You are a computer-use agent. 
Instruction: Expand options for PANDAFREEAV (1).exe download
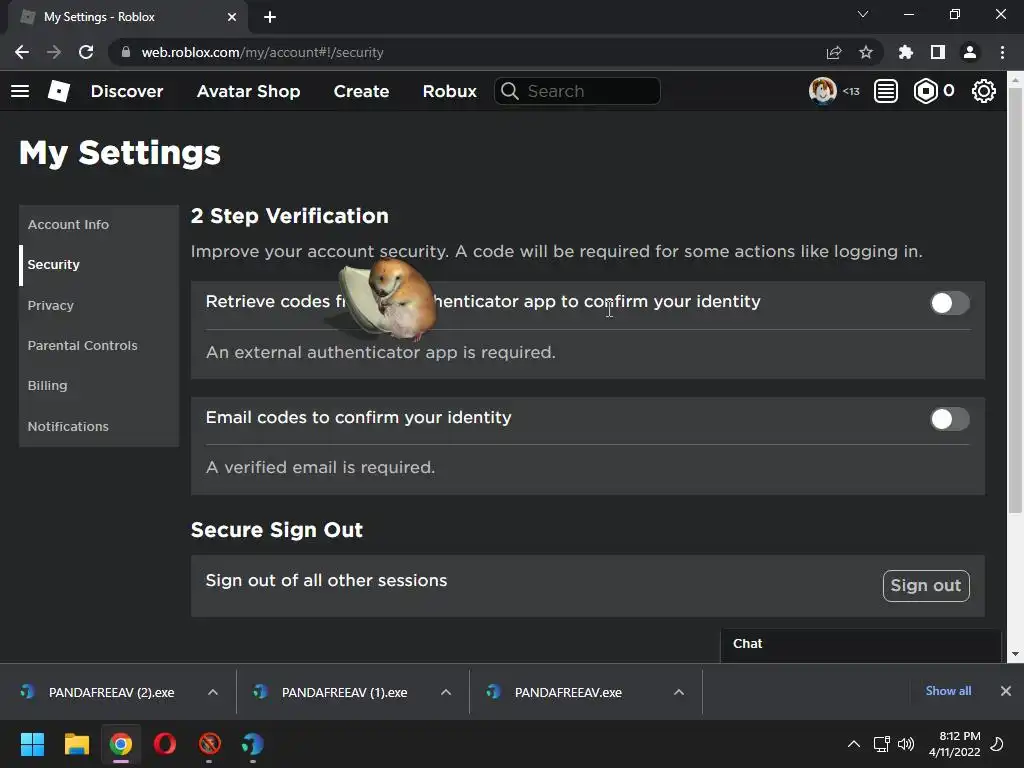(x=446, y=692)
